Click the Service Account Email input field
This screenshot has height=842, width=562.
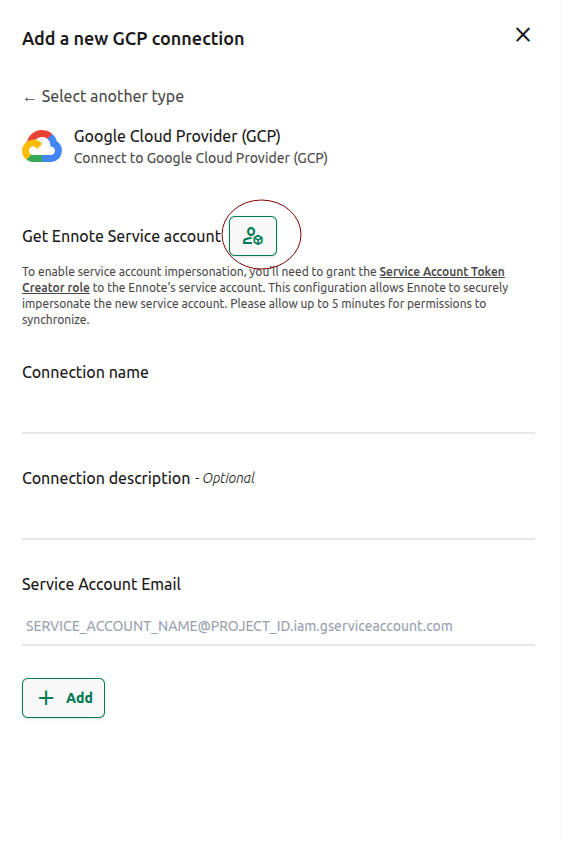point(278,626)
